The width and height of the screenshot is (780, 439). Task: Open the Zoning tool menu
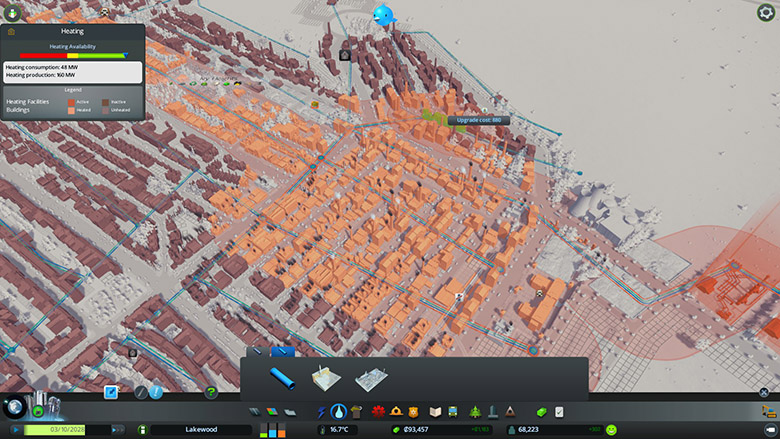tap(272, 412)
